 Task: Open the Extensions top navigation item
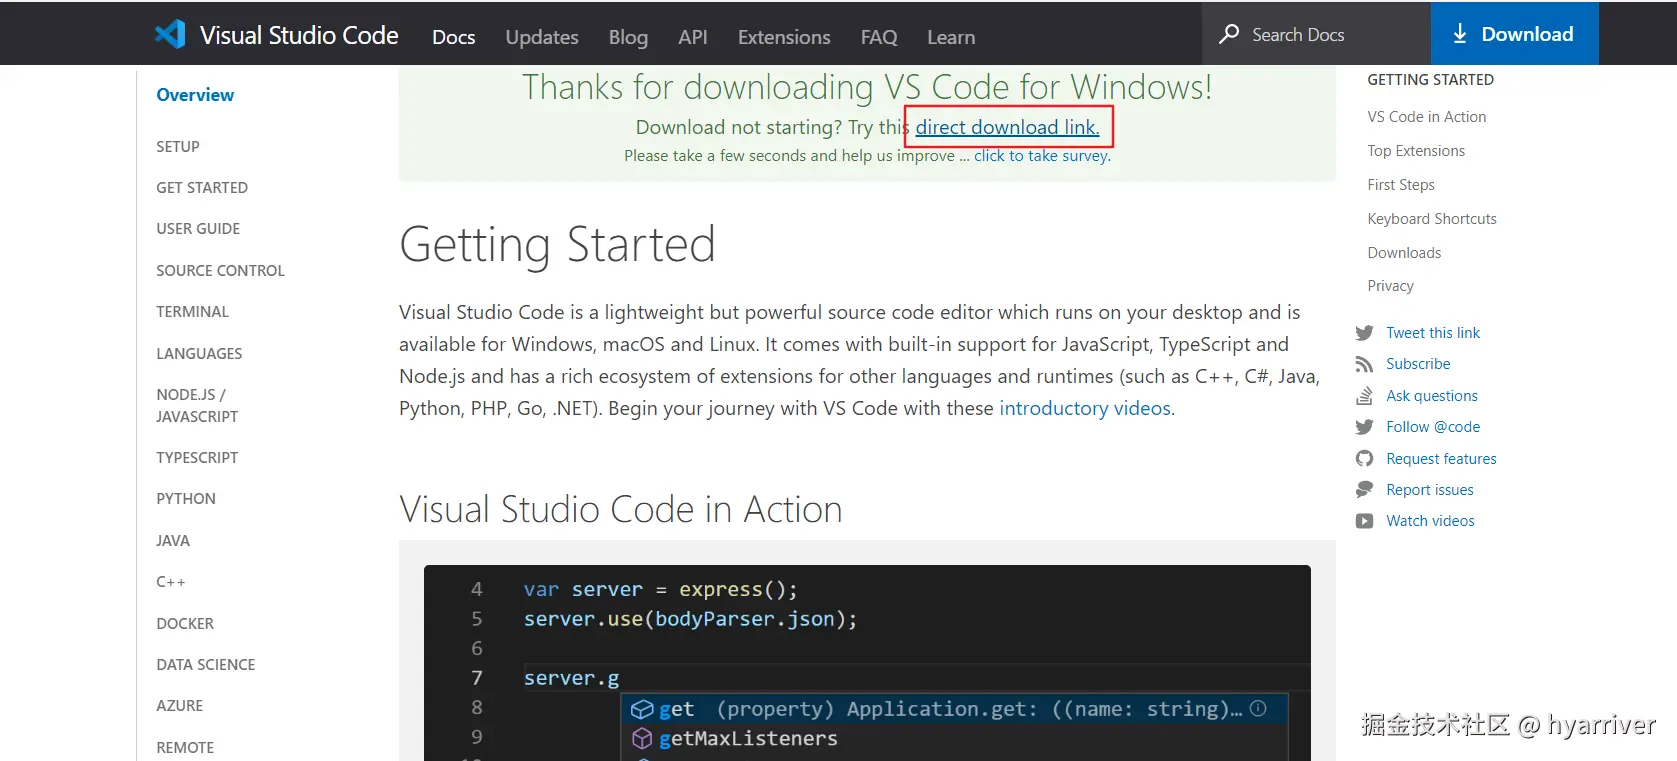pyautogui.click(x=784, y=37)
